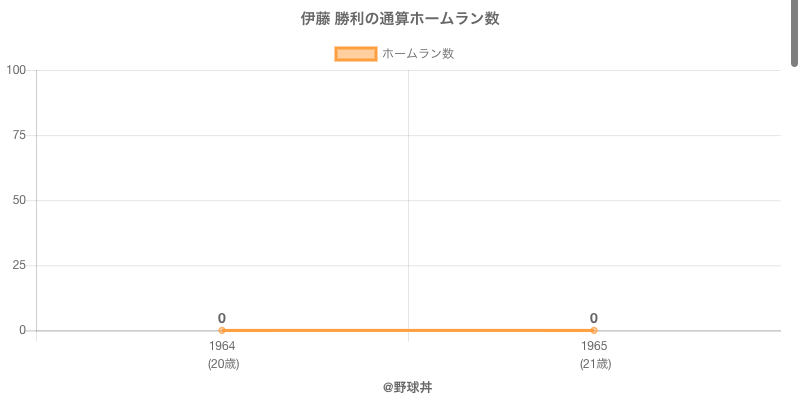Click the 100 y-axis tick label
The image size is (800, 400).
point(16,70)
